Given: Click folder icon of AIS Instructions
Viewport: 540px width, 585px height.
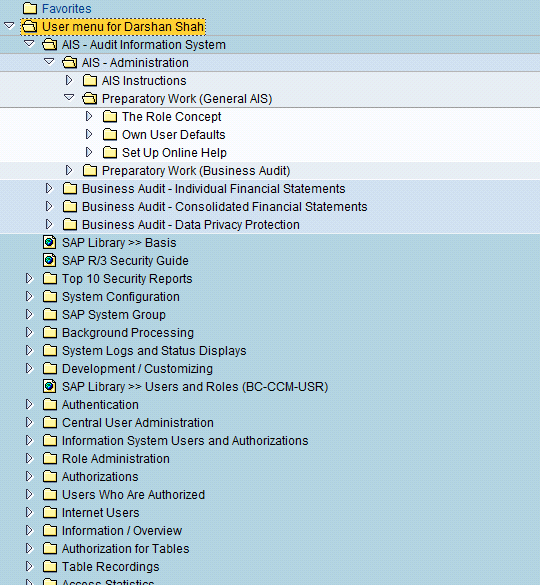Looking at the screenshot, I should pyautogui.click(x=90, y=80).
